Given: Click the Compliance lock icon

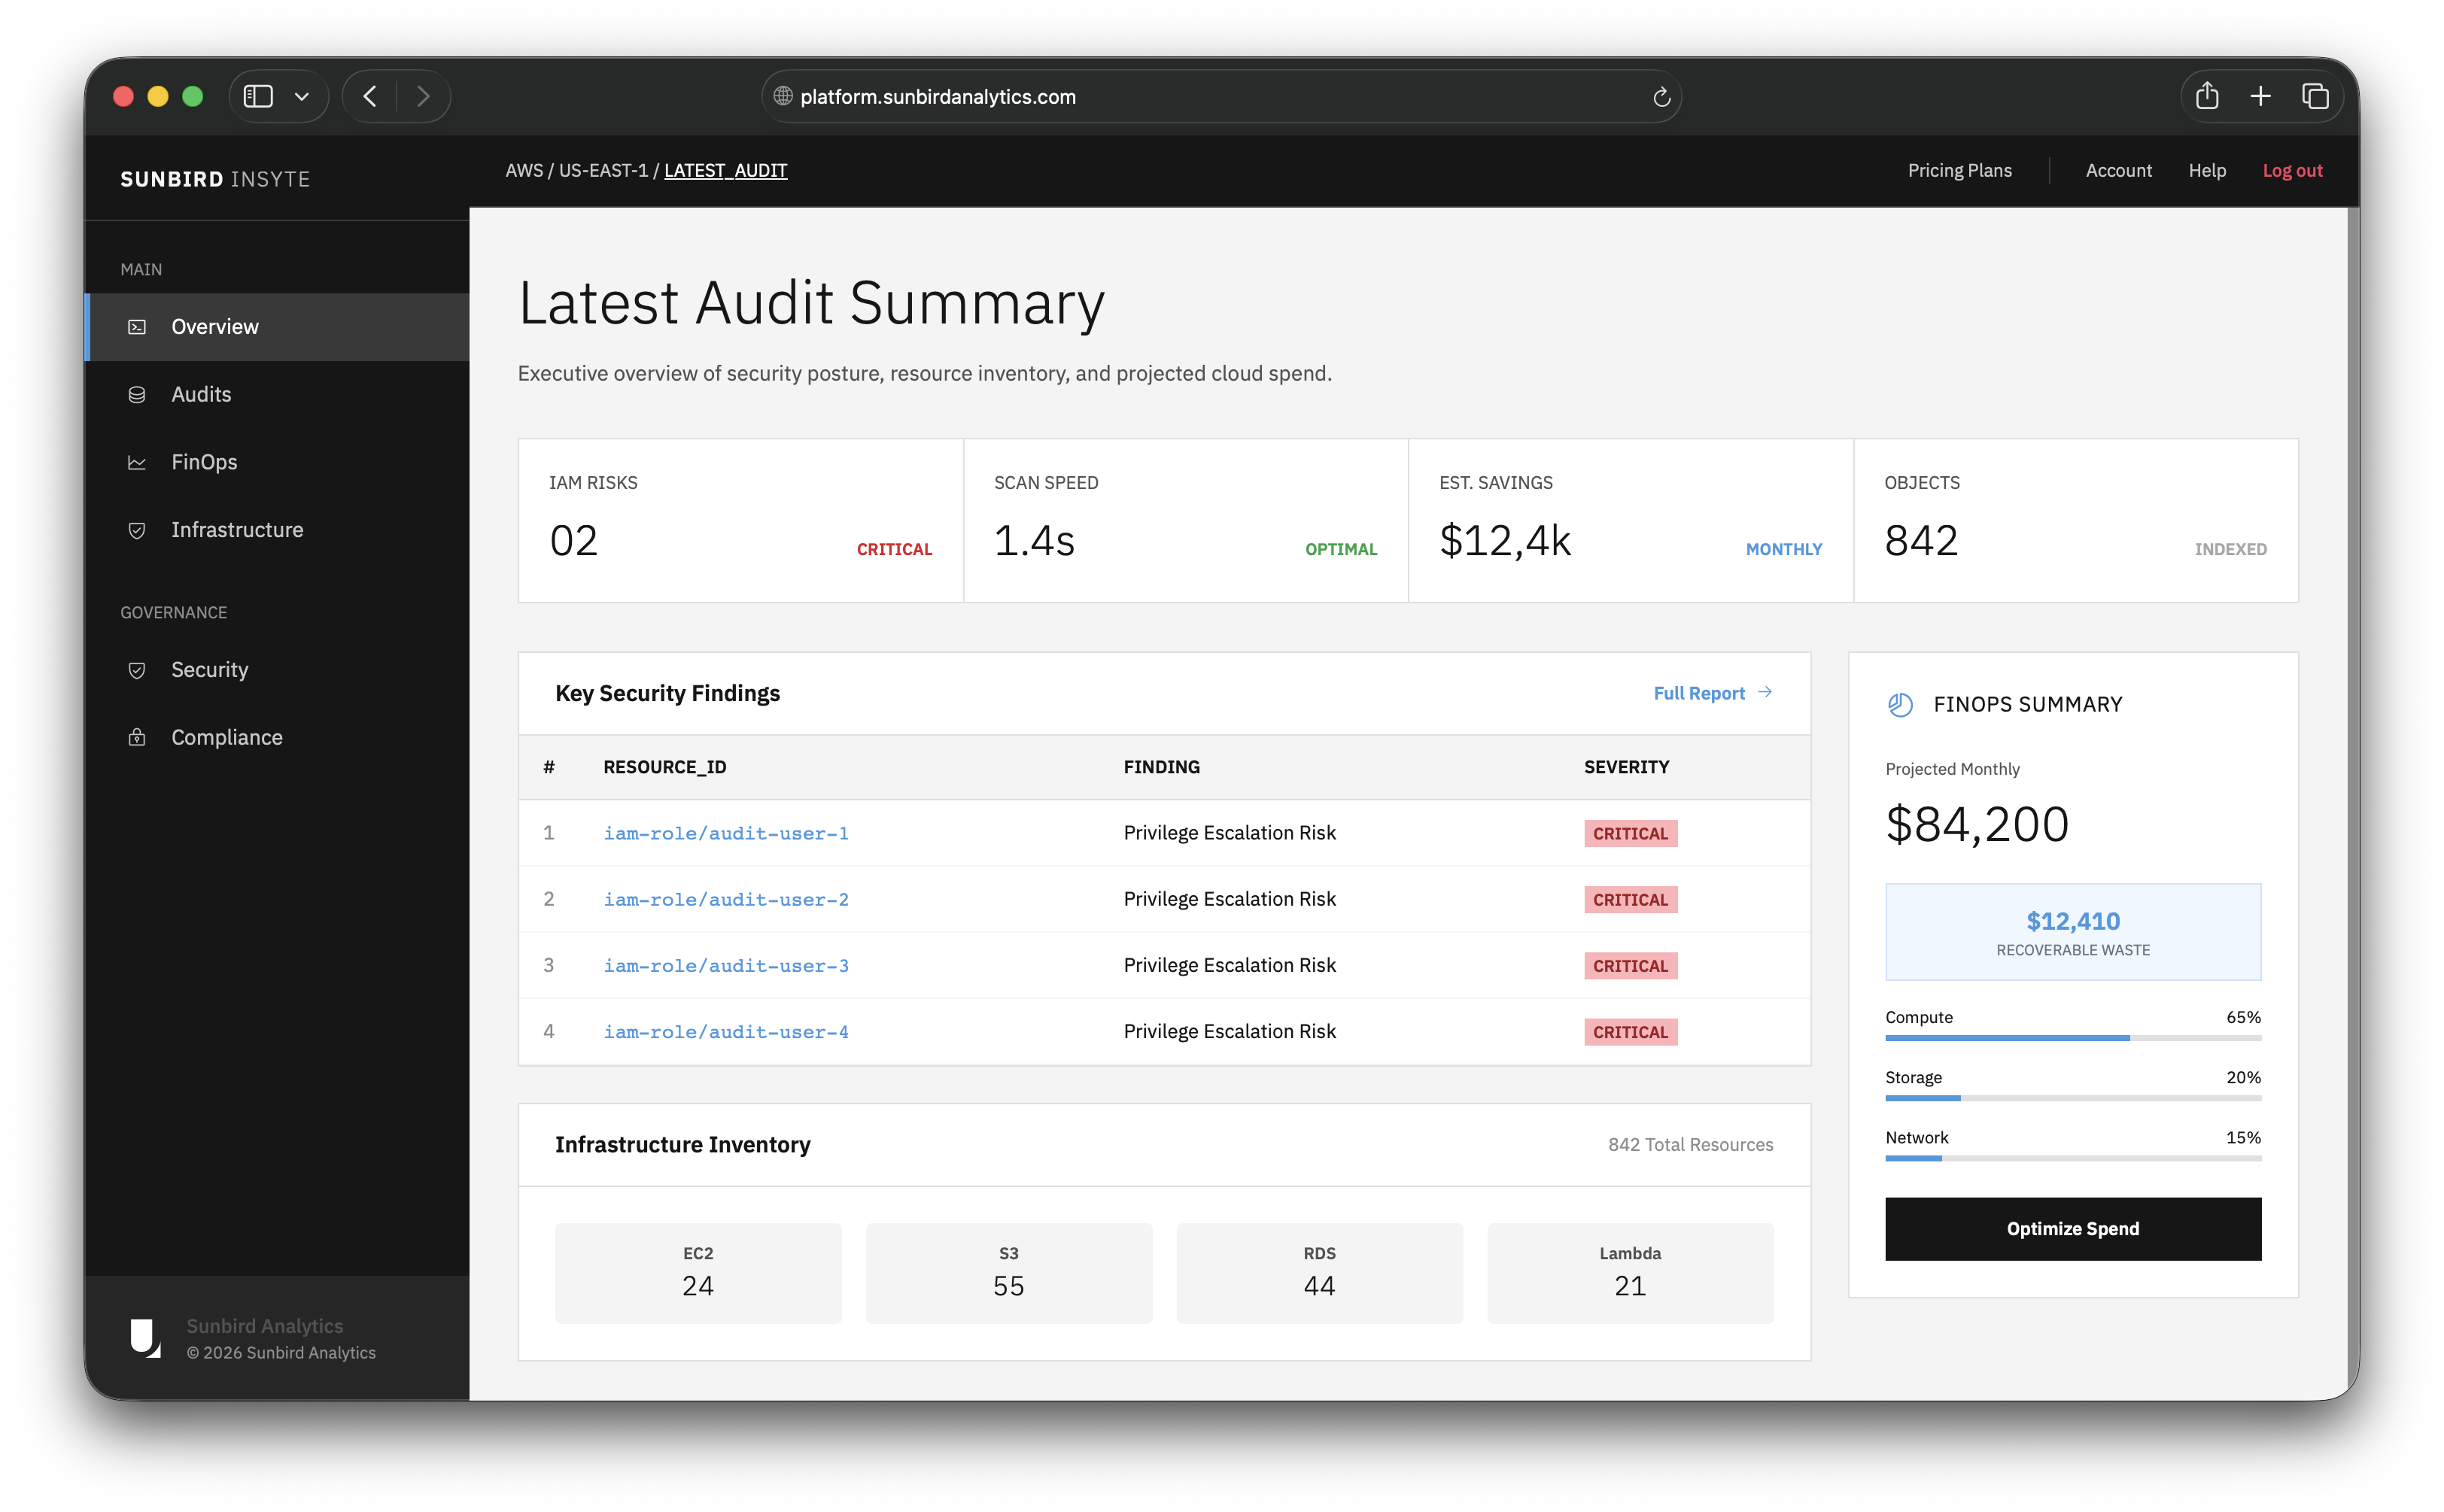Looking at the screenshot, I should pos(137,737).
